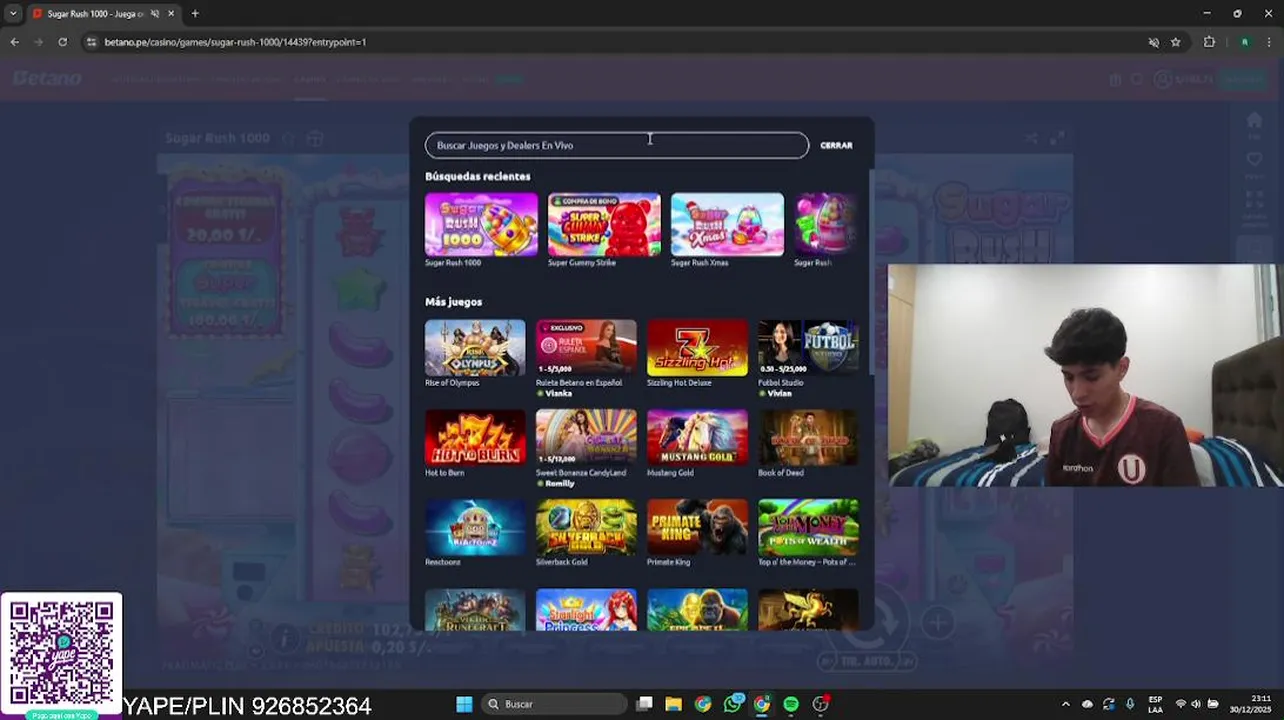Click the Buscar Juegos y Dealers search field
The width and height of the screenshot is (1284, 720).
coord(616,145)
